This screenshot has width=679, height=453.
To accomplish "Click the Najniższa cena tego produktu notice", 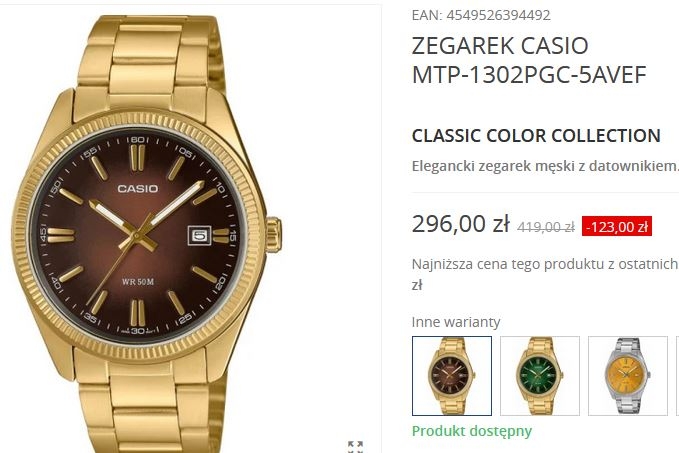I will pos(545,274).
